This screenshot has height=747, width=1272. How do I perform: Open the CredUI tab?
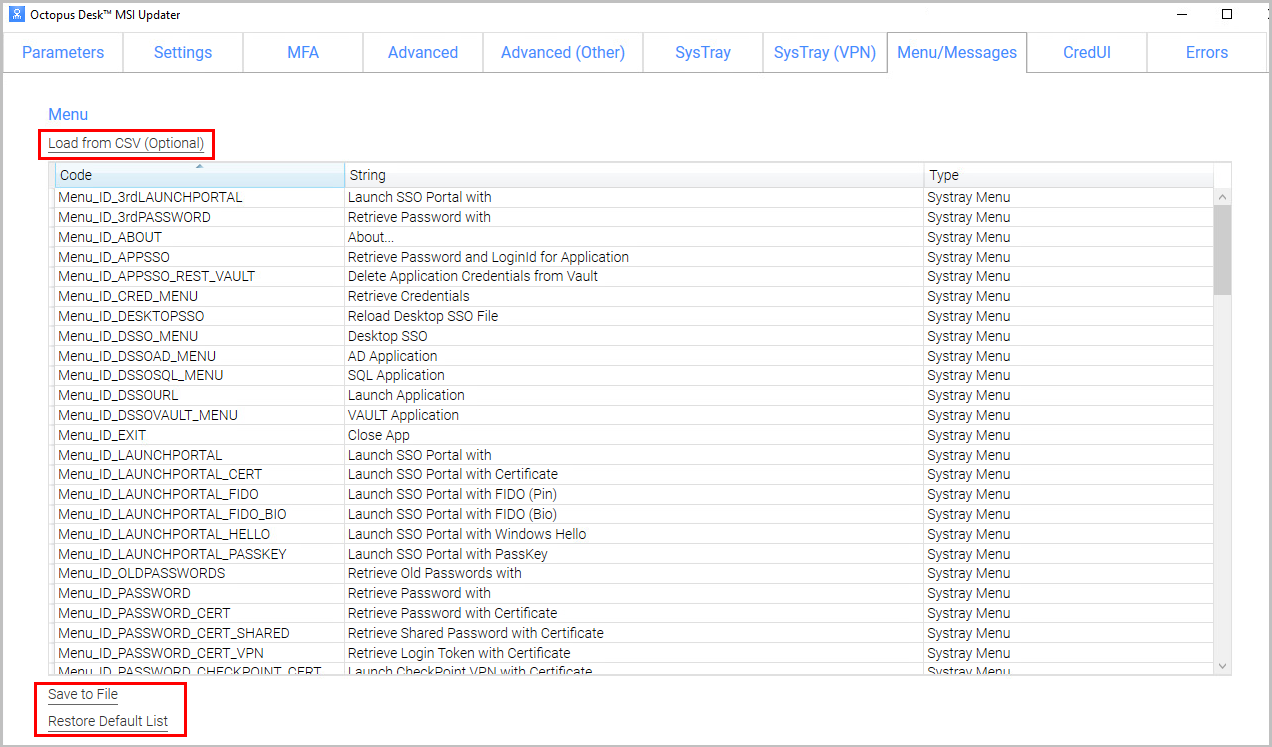click(x=1087, y=52)
